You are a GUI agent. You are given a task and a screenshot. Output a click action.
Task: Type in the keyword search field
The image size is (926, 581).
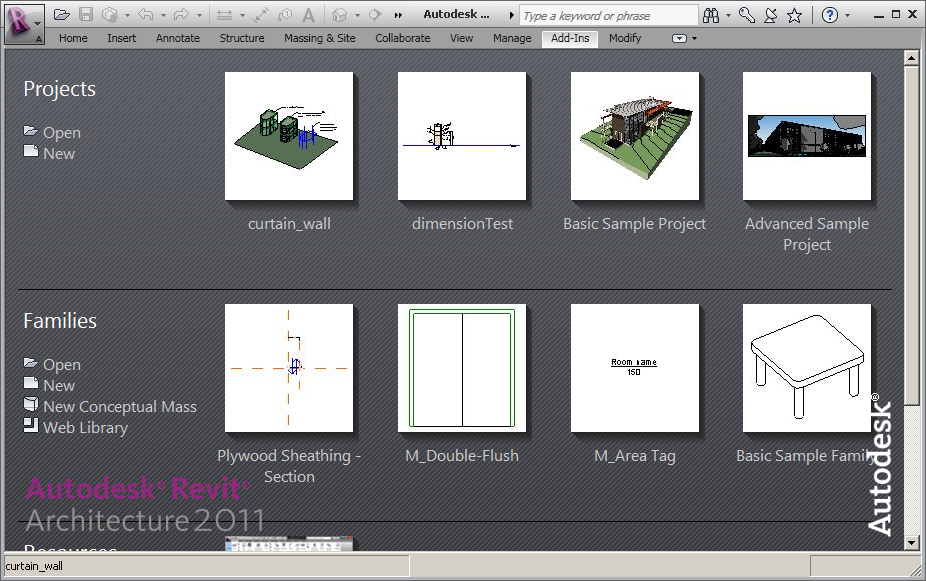[x=608, y=15]
